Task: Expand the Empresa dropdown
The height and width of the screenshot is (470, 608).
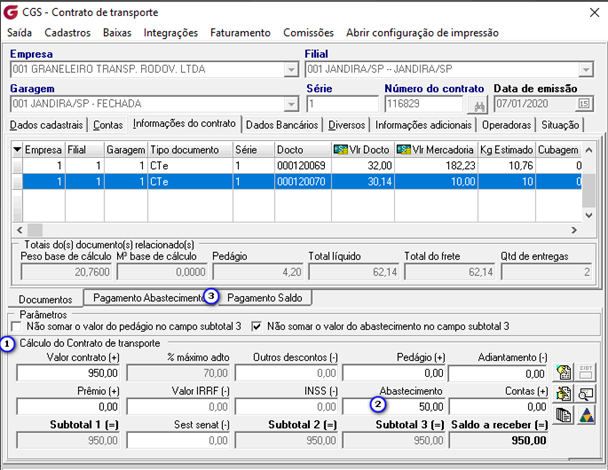Action: pos(290,70)
